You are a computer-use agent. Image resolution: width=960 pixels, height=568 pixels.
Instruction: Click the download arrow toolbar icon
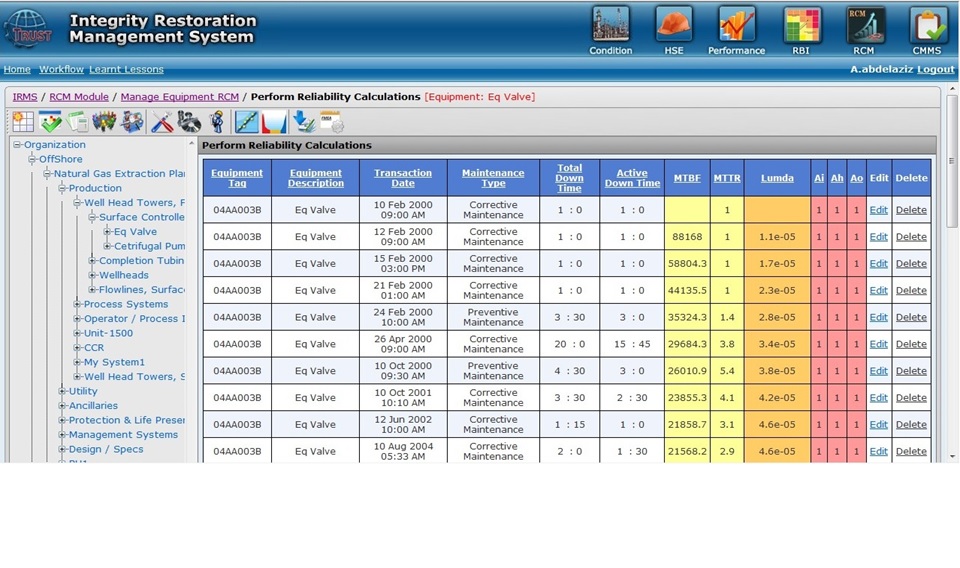pos(304,122)
